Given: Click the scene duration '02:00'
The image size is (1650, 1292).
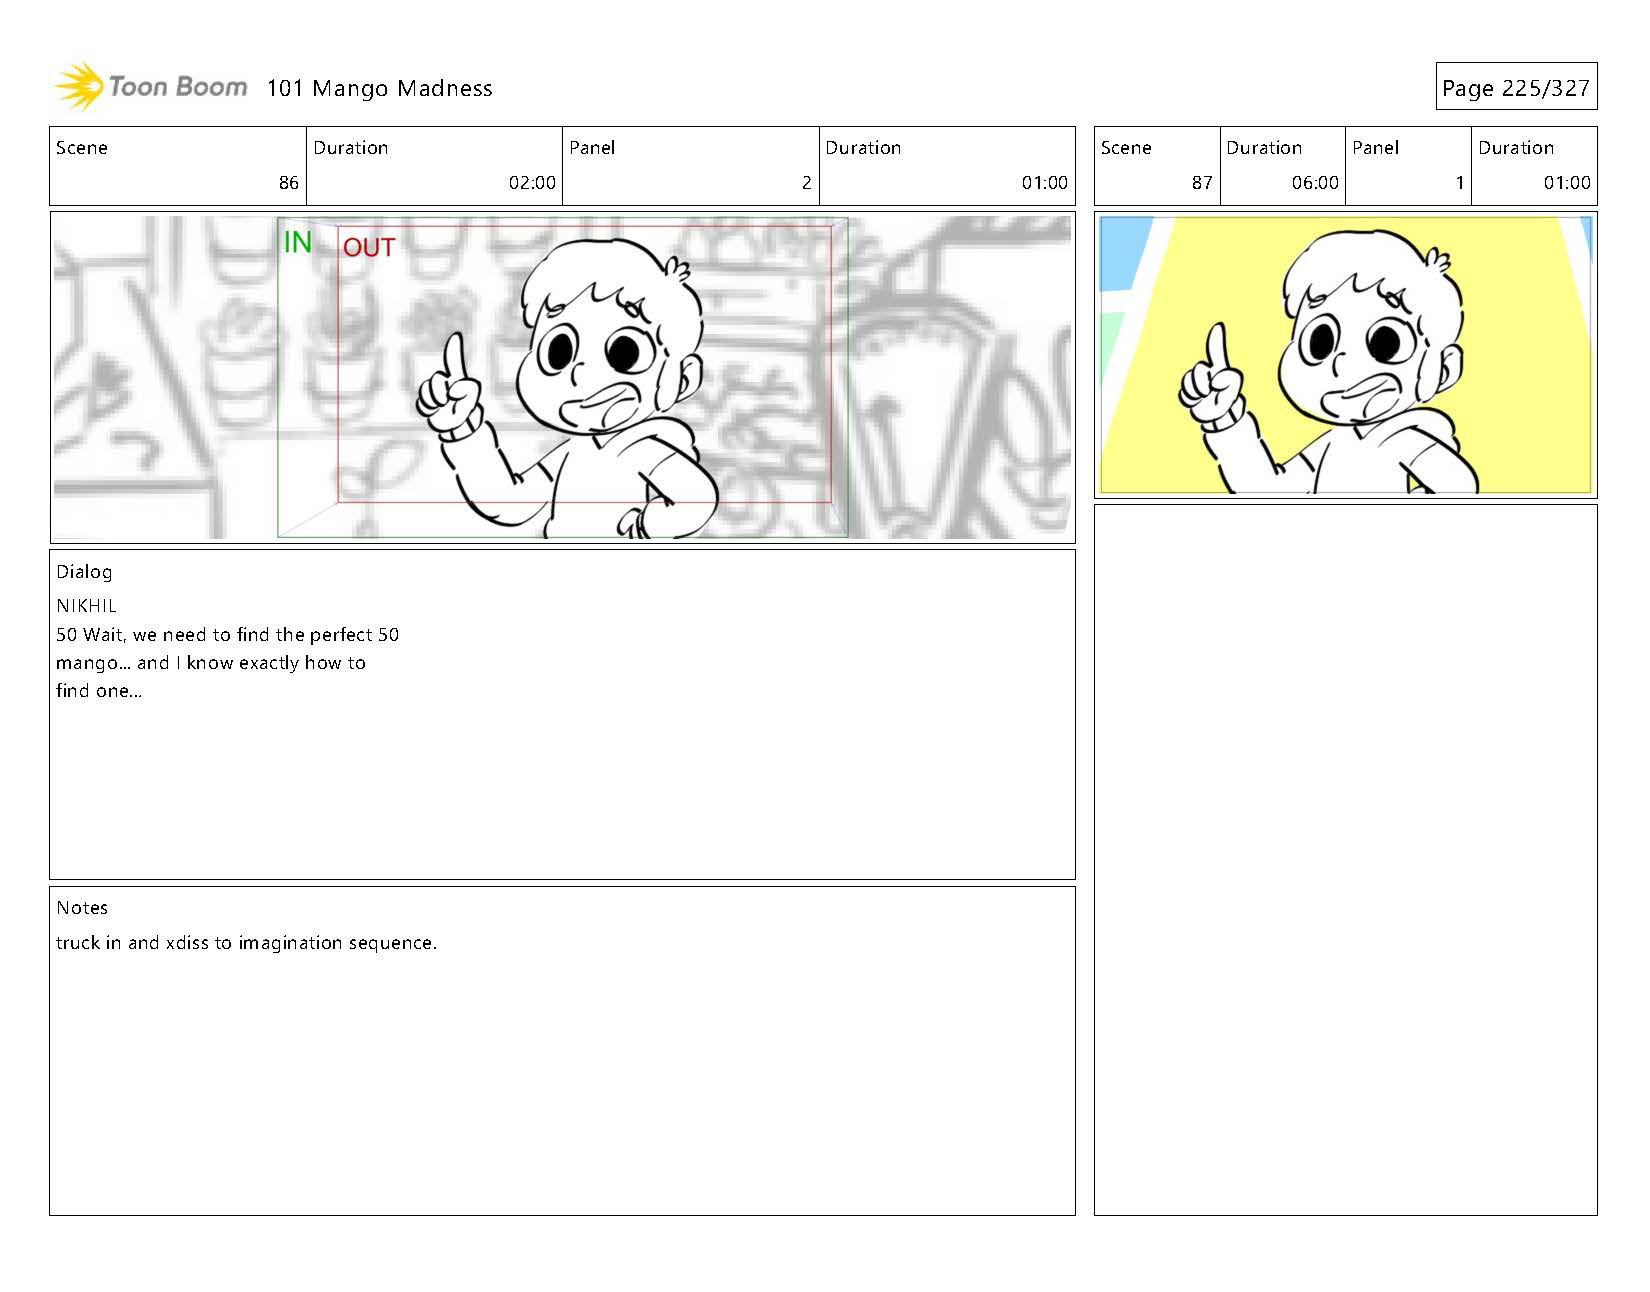Looking at the screenshot, I should coord(532,182).
